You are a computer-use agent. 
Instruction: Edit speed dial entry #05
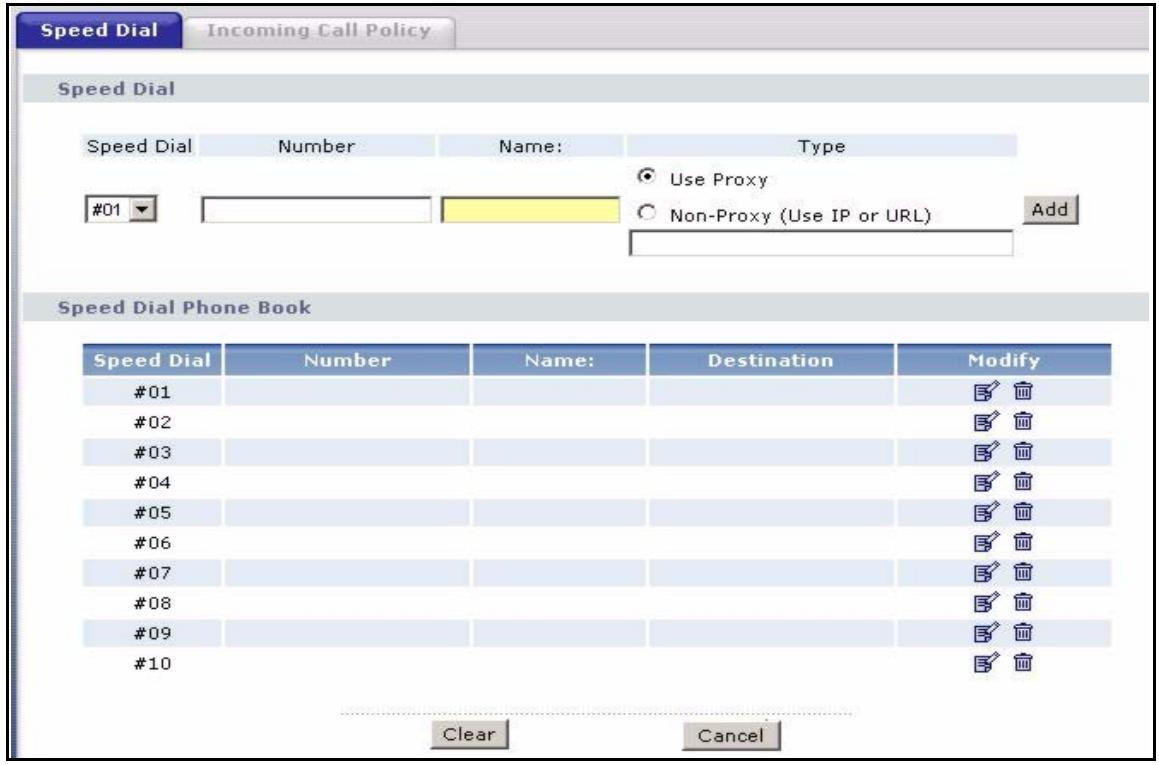(986, 511)
